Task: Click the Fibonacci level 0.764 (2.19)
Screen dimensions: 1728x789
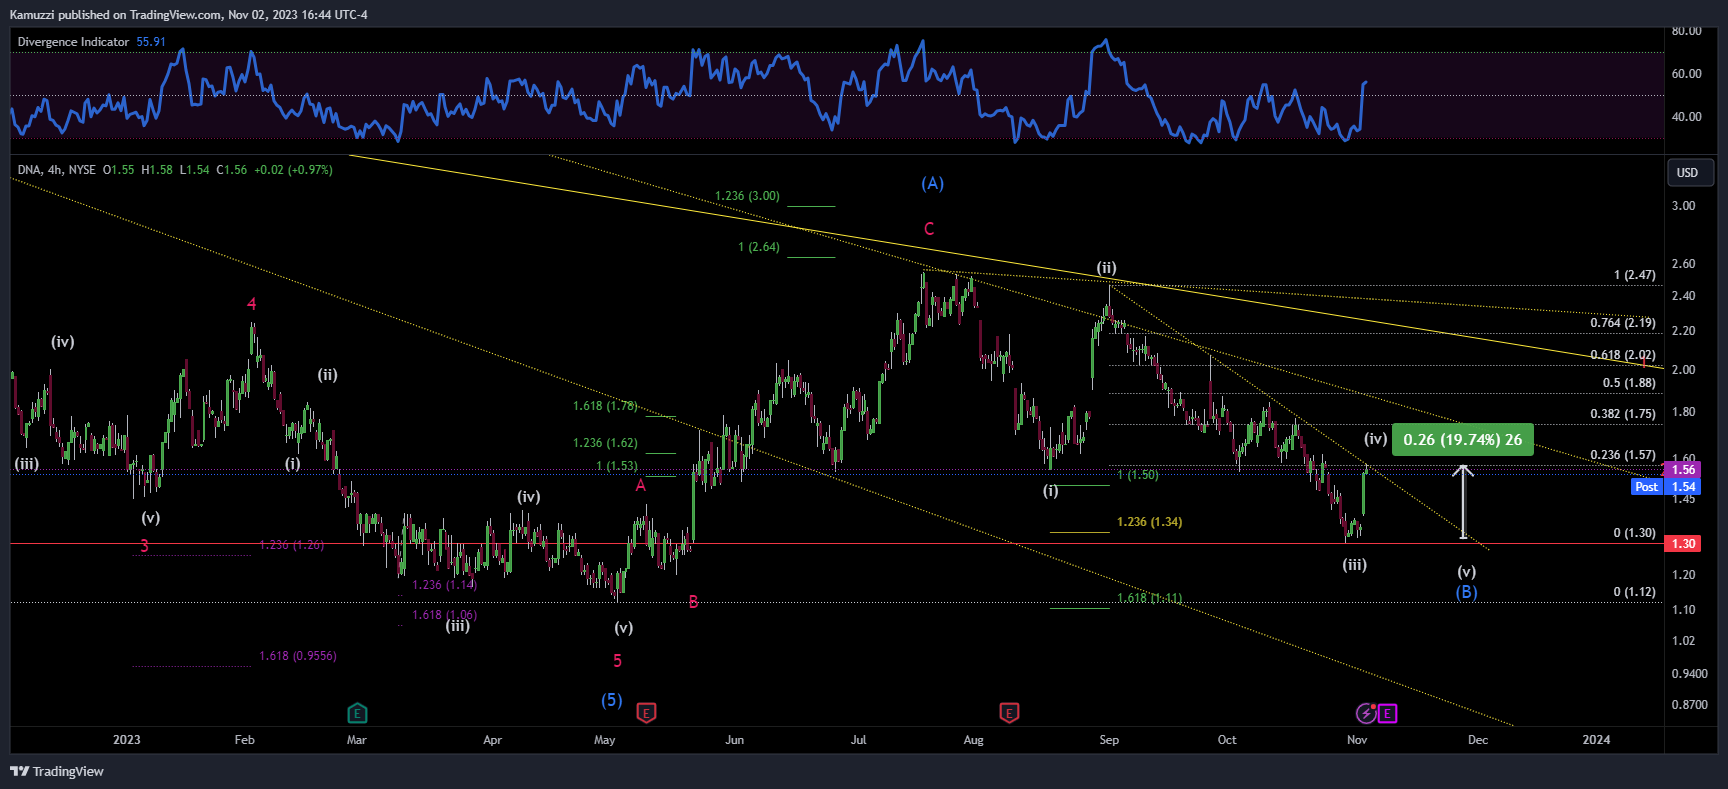Action: point(1623,323)
